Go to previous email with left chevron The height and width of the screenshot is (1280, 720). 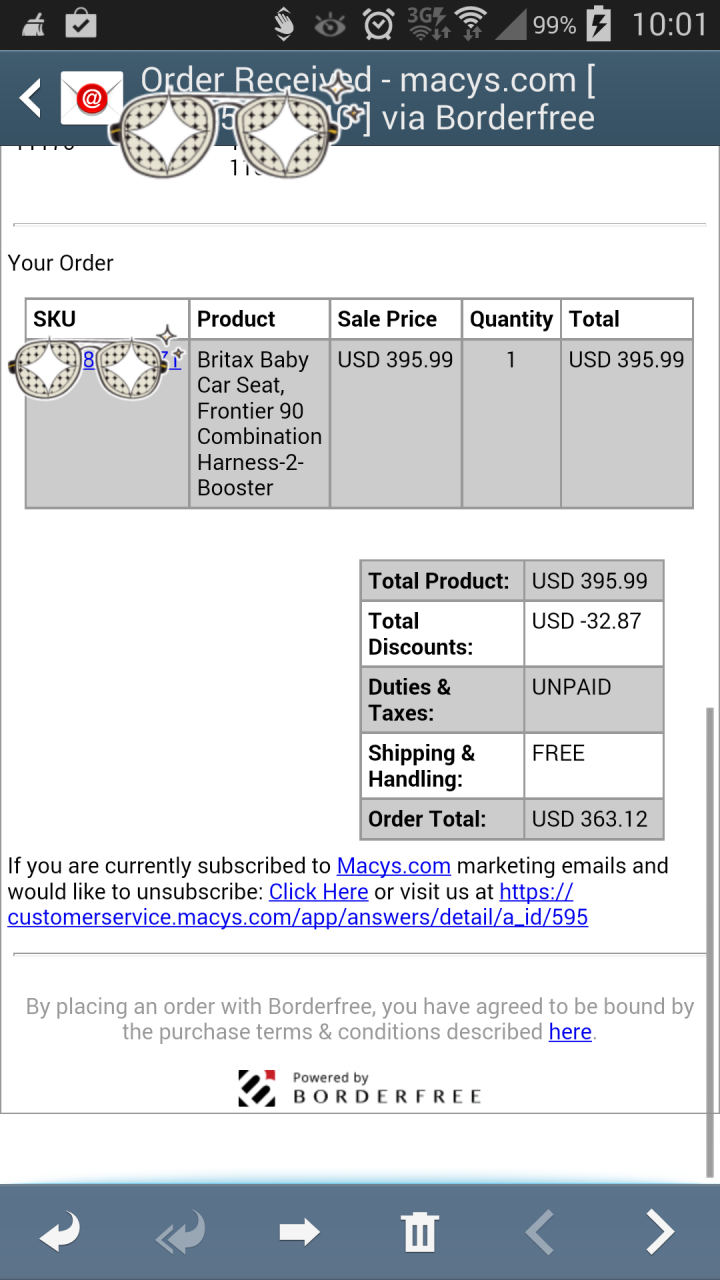pyautogui.click(x=540, y=1233)
